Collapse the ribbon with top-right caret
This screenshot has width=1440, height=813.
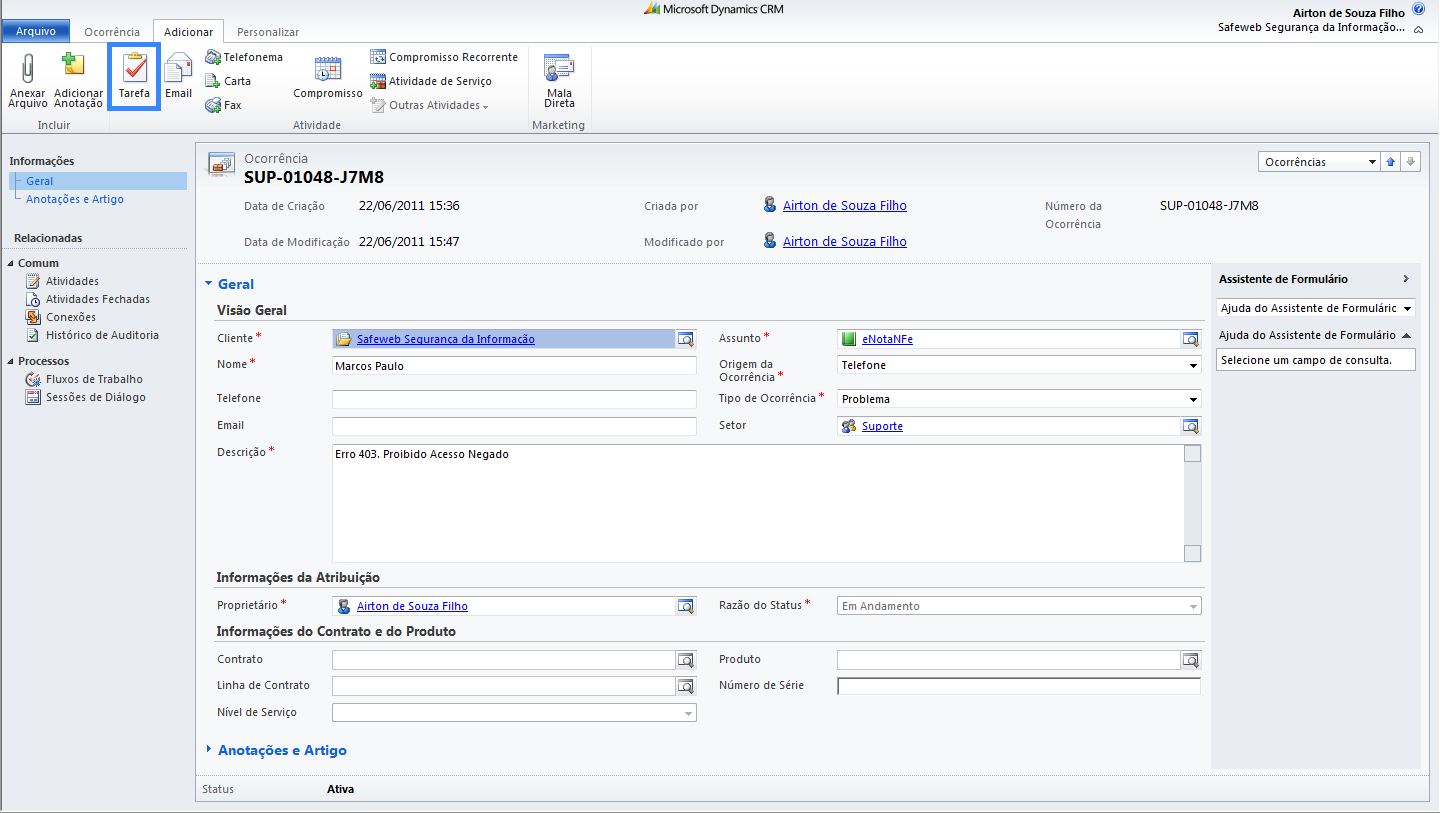[1418, 30]
